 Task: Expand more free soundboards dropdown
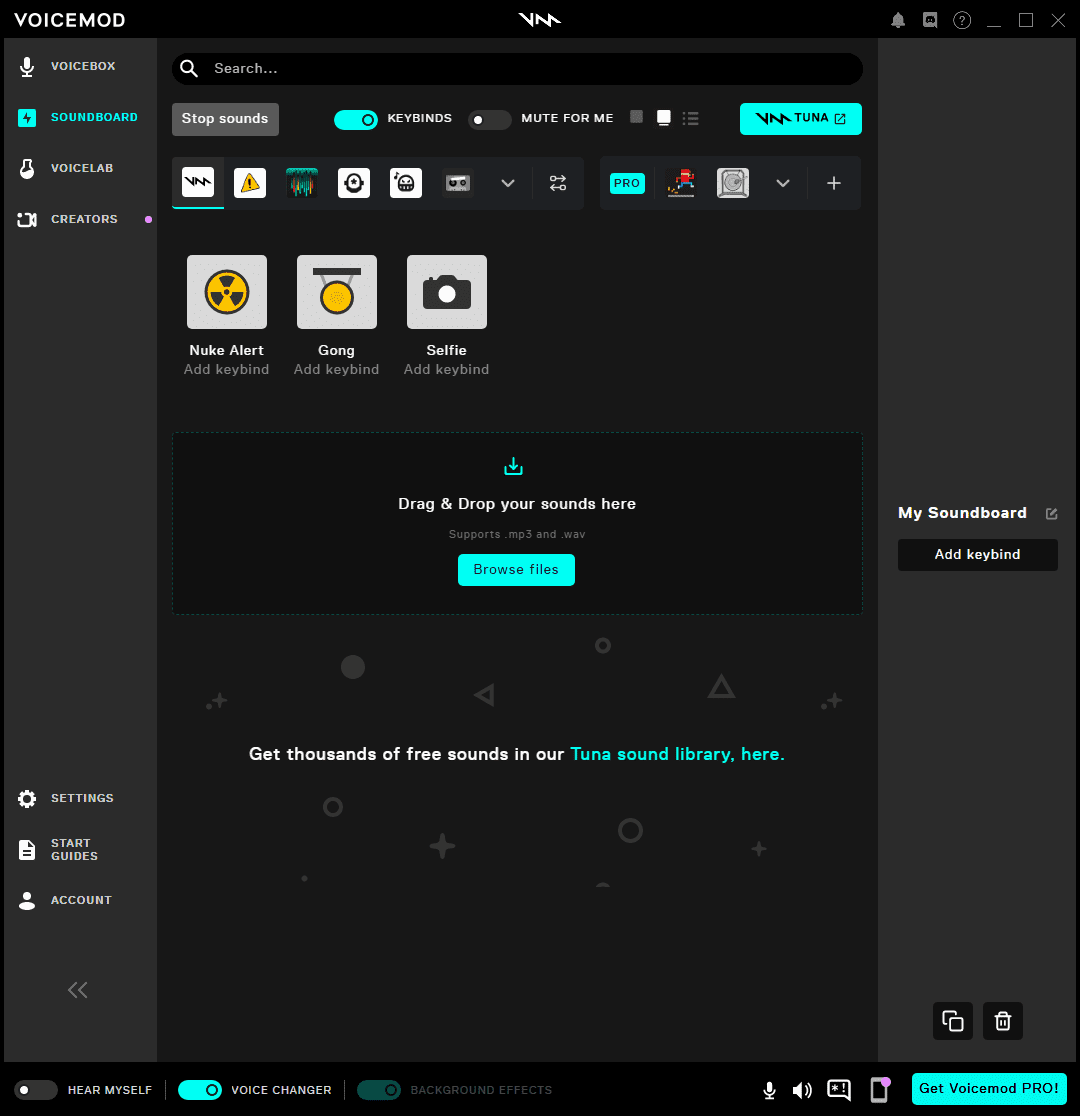pyautogui.click(x=508, y=184)
